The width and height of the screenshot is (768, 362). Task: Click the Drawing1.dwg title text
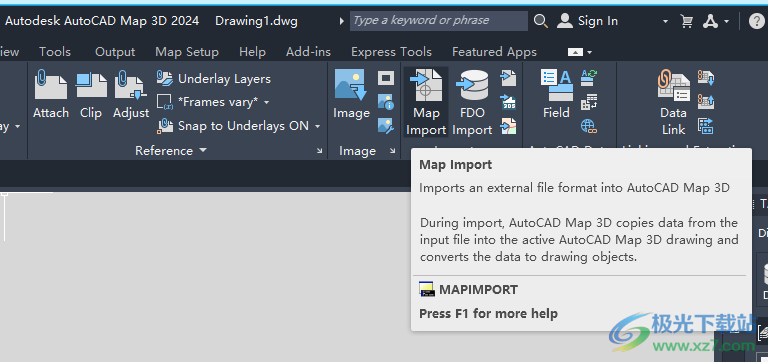pos(256,21)
